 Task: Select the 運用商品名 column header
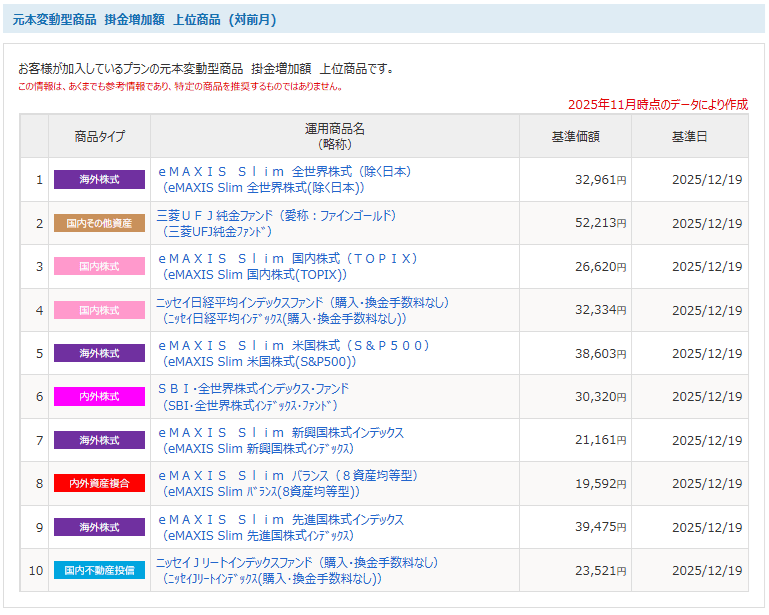point(334,136)
